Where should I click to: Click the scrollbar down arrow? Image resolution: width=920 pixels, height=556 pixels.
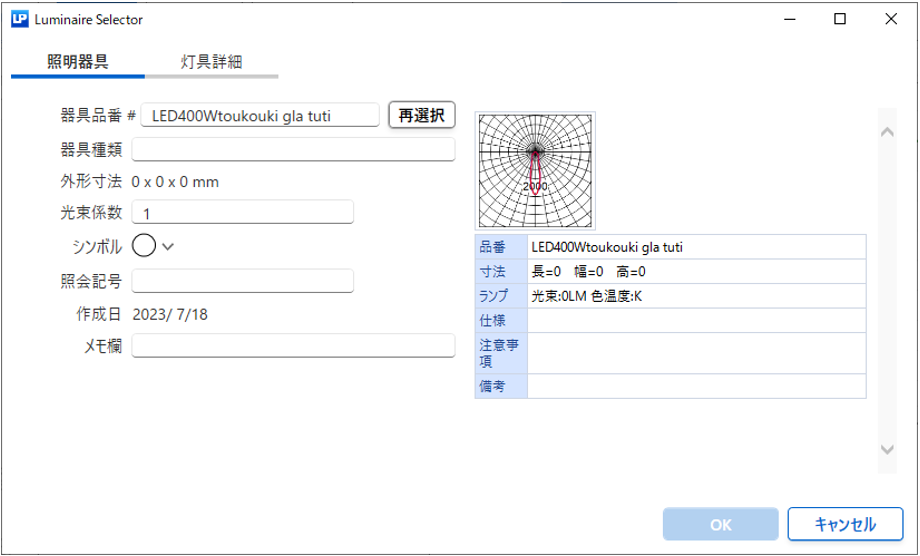(886, 450)
